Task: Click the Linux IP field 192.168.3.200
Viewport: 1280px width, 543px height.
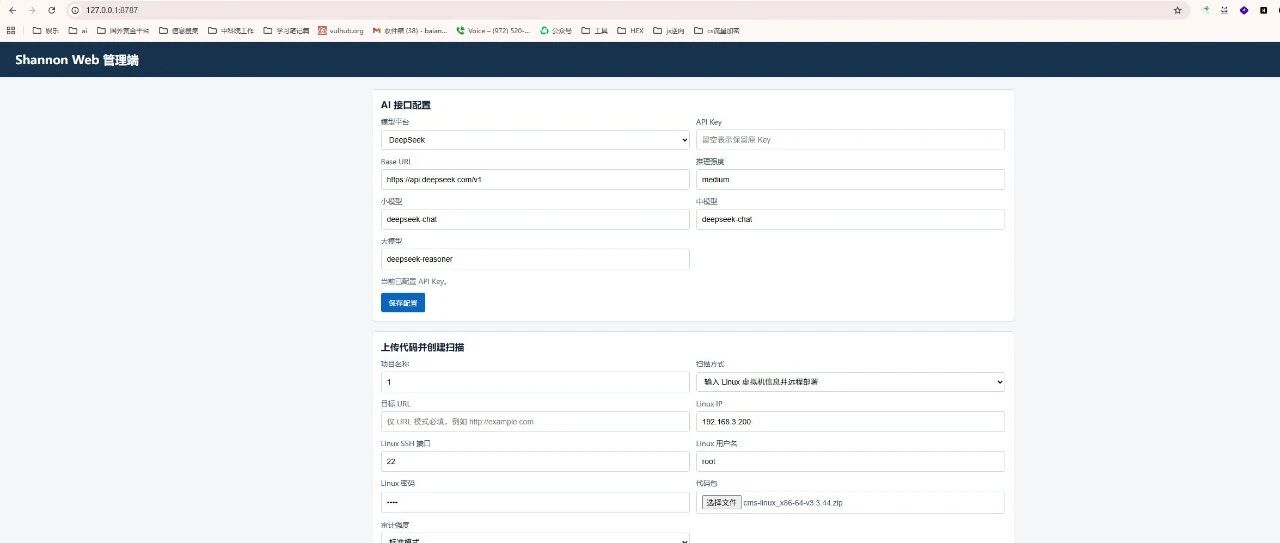Action: (x=850, y=422)
